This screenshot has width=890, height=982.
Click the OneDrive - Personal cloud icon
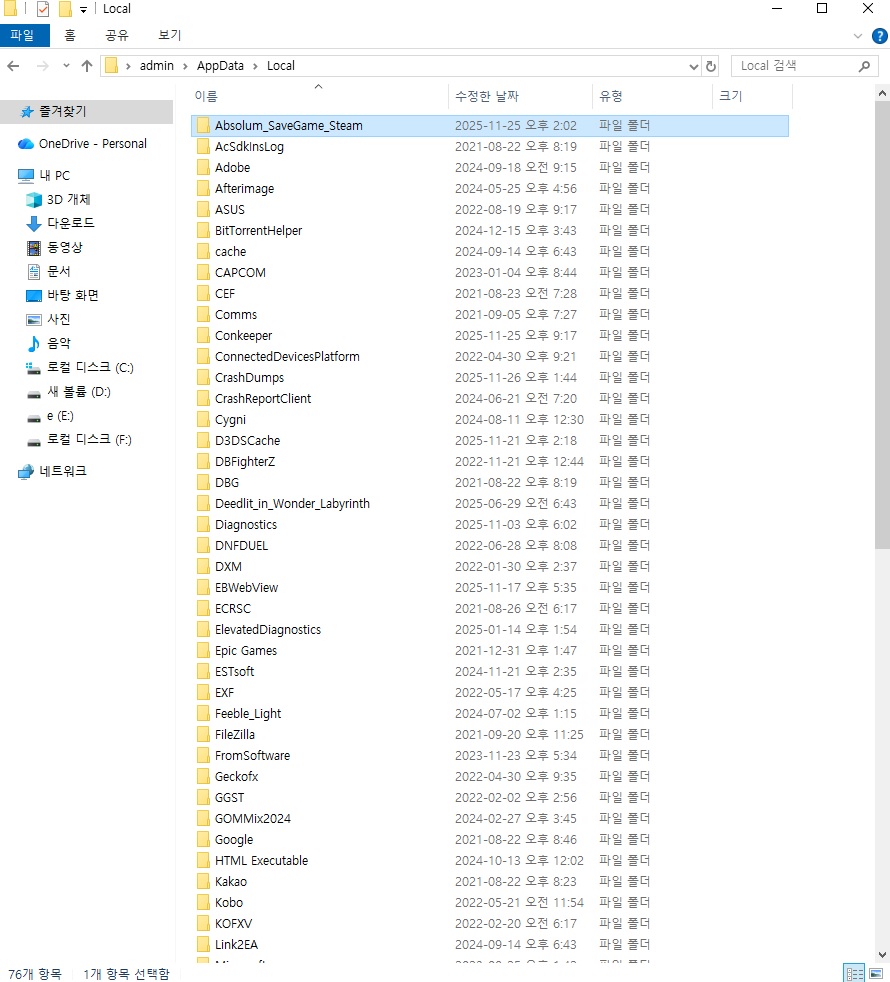(x=26, y=144)
